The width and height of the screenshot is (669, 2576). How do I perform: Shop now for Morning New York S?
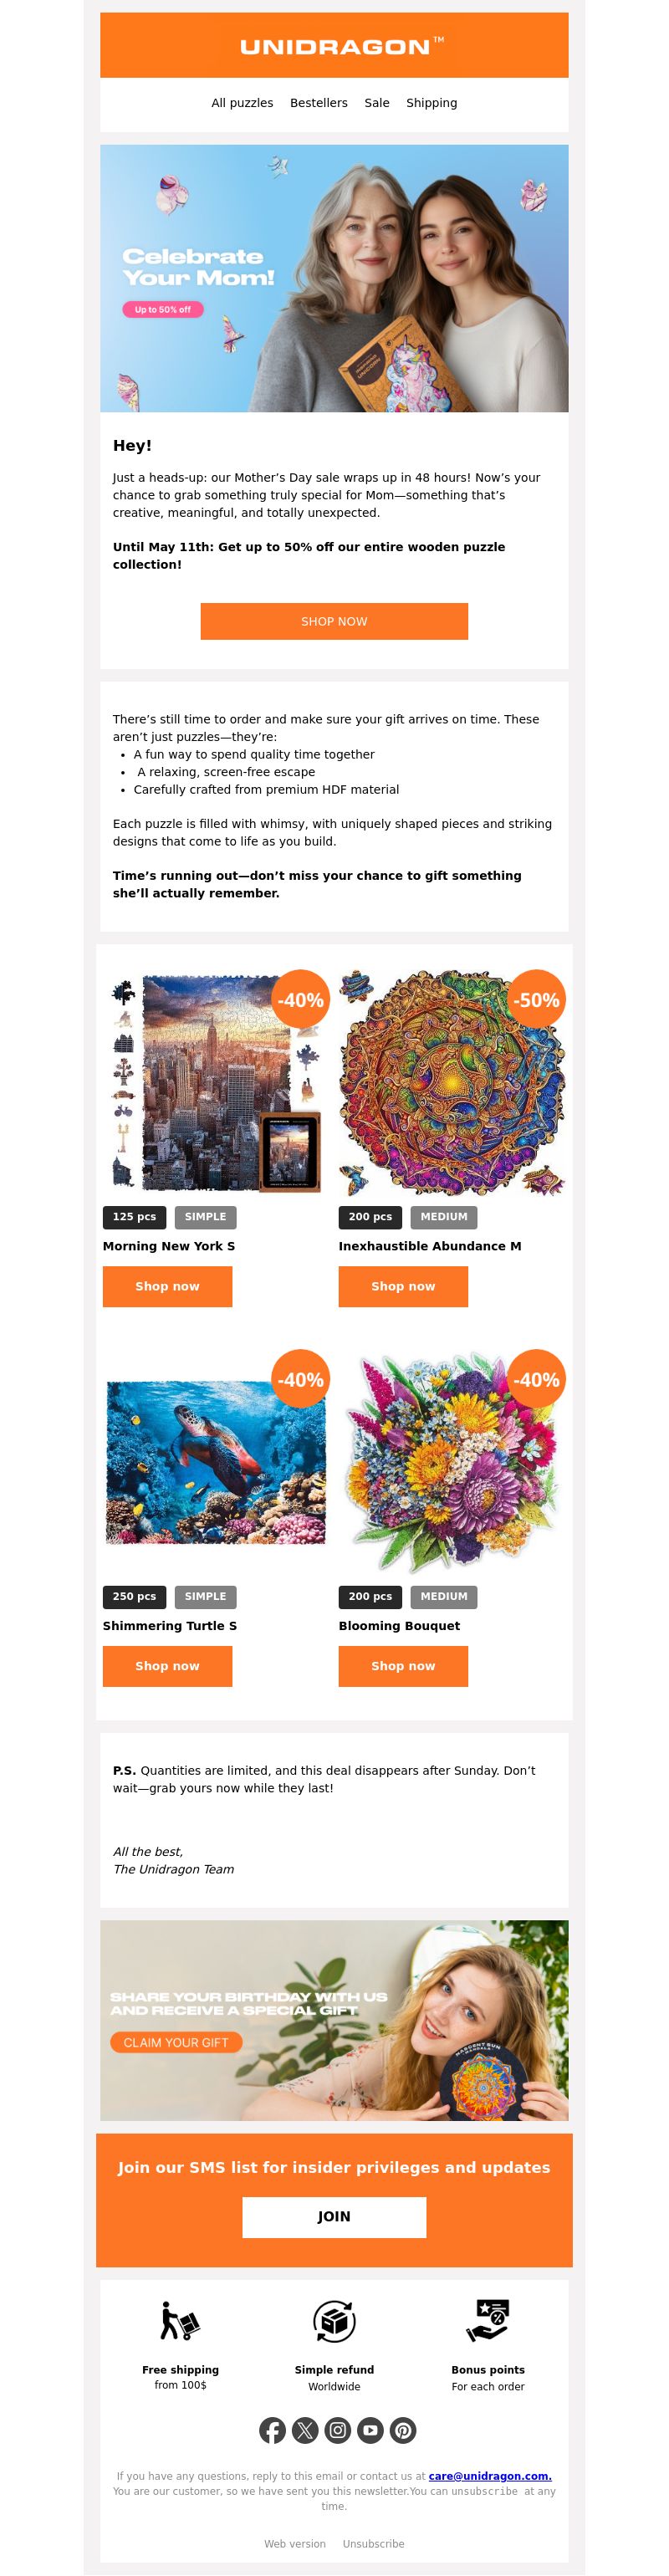(x=167, y=1286)
